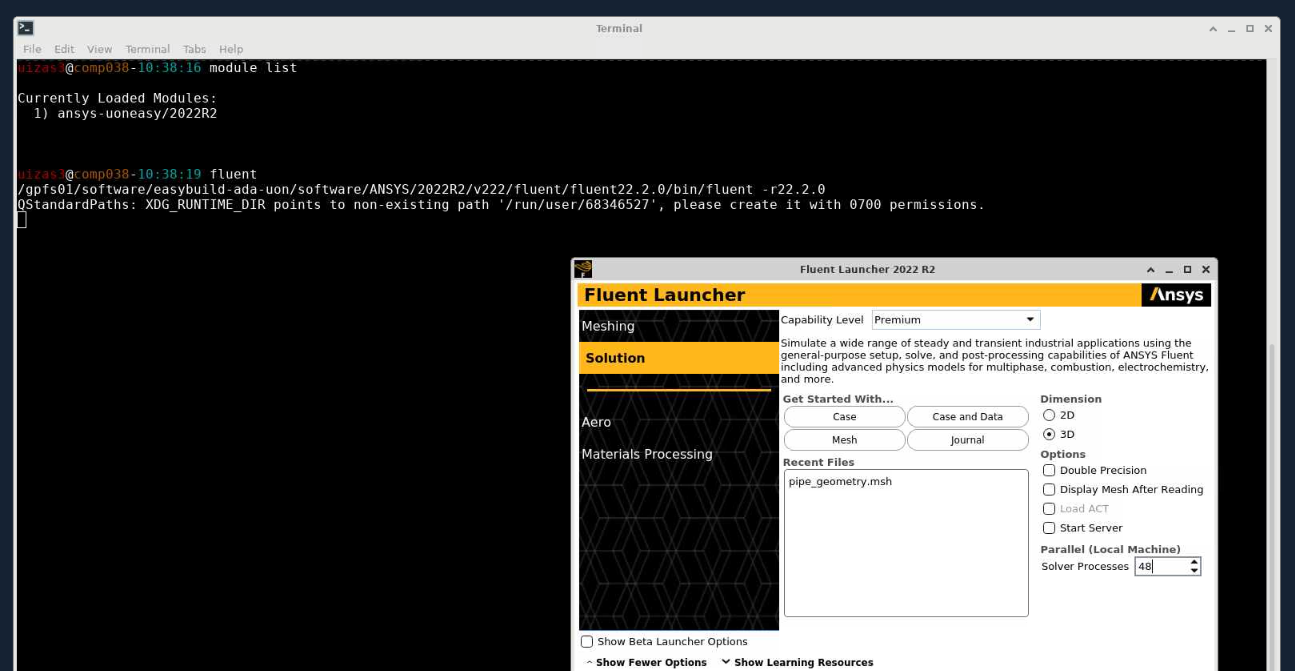
Task: Click the Case button
Action: [x=844, y=417]
